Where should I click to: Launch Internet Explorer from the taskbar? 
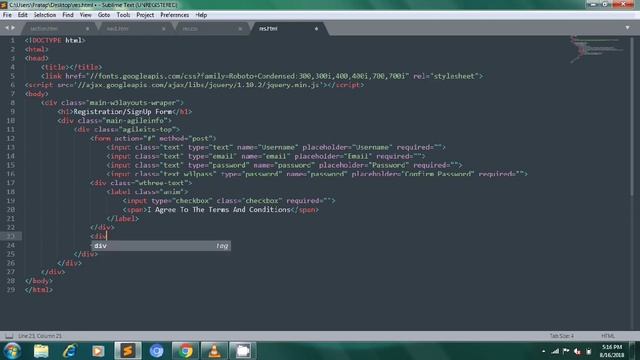70,351
